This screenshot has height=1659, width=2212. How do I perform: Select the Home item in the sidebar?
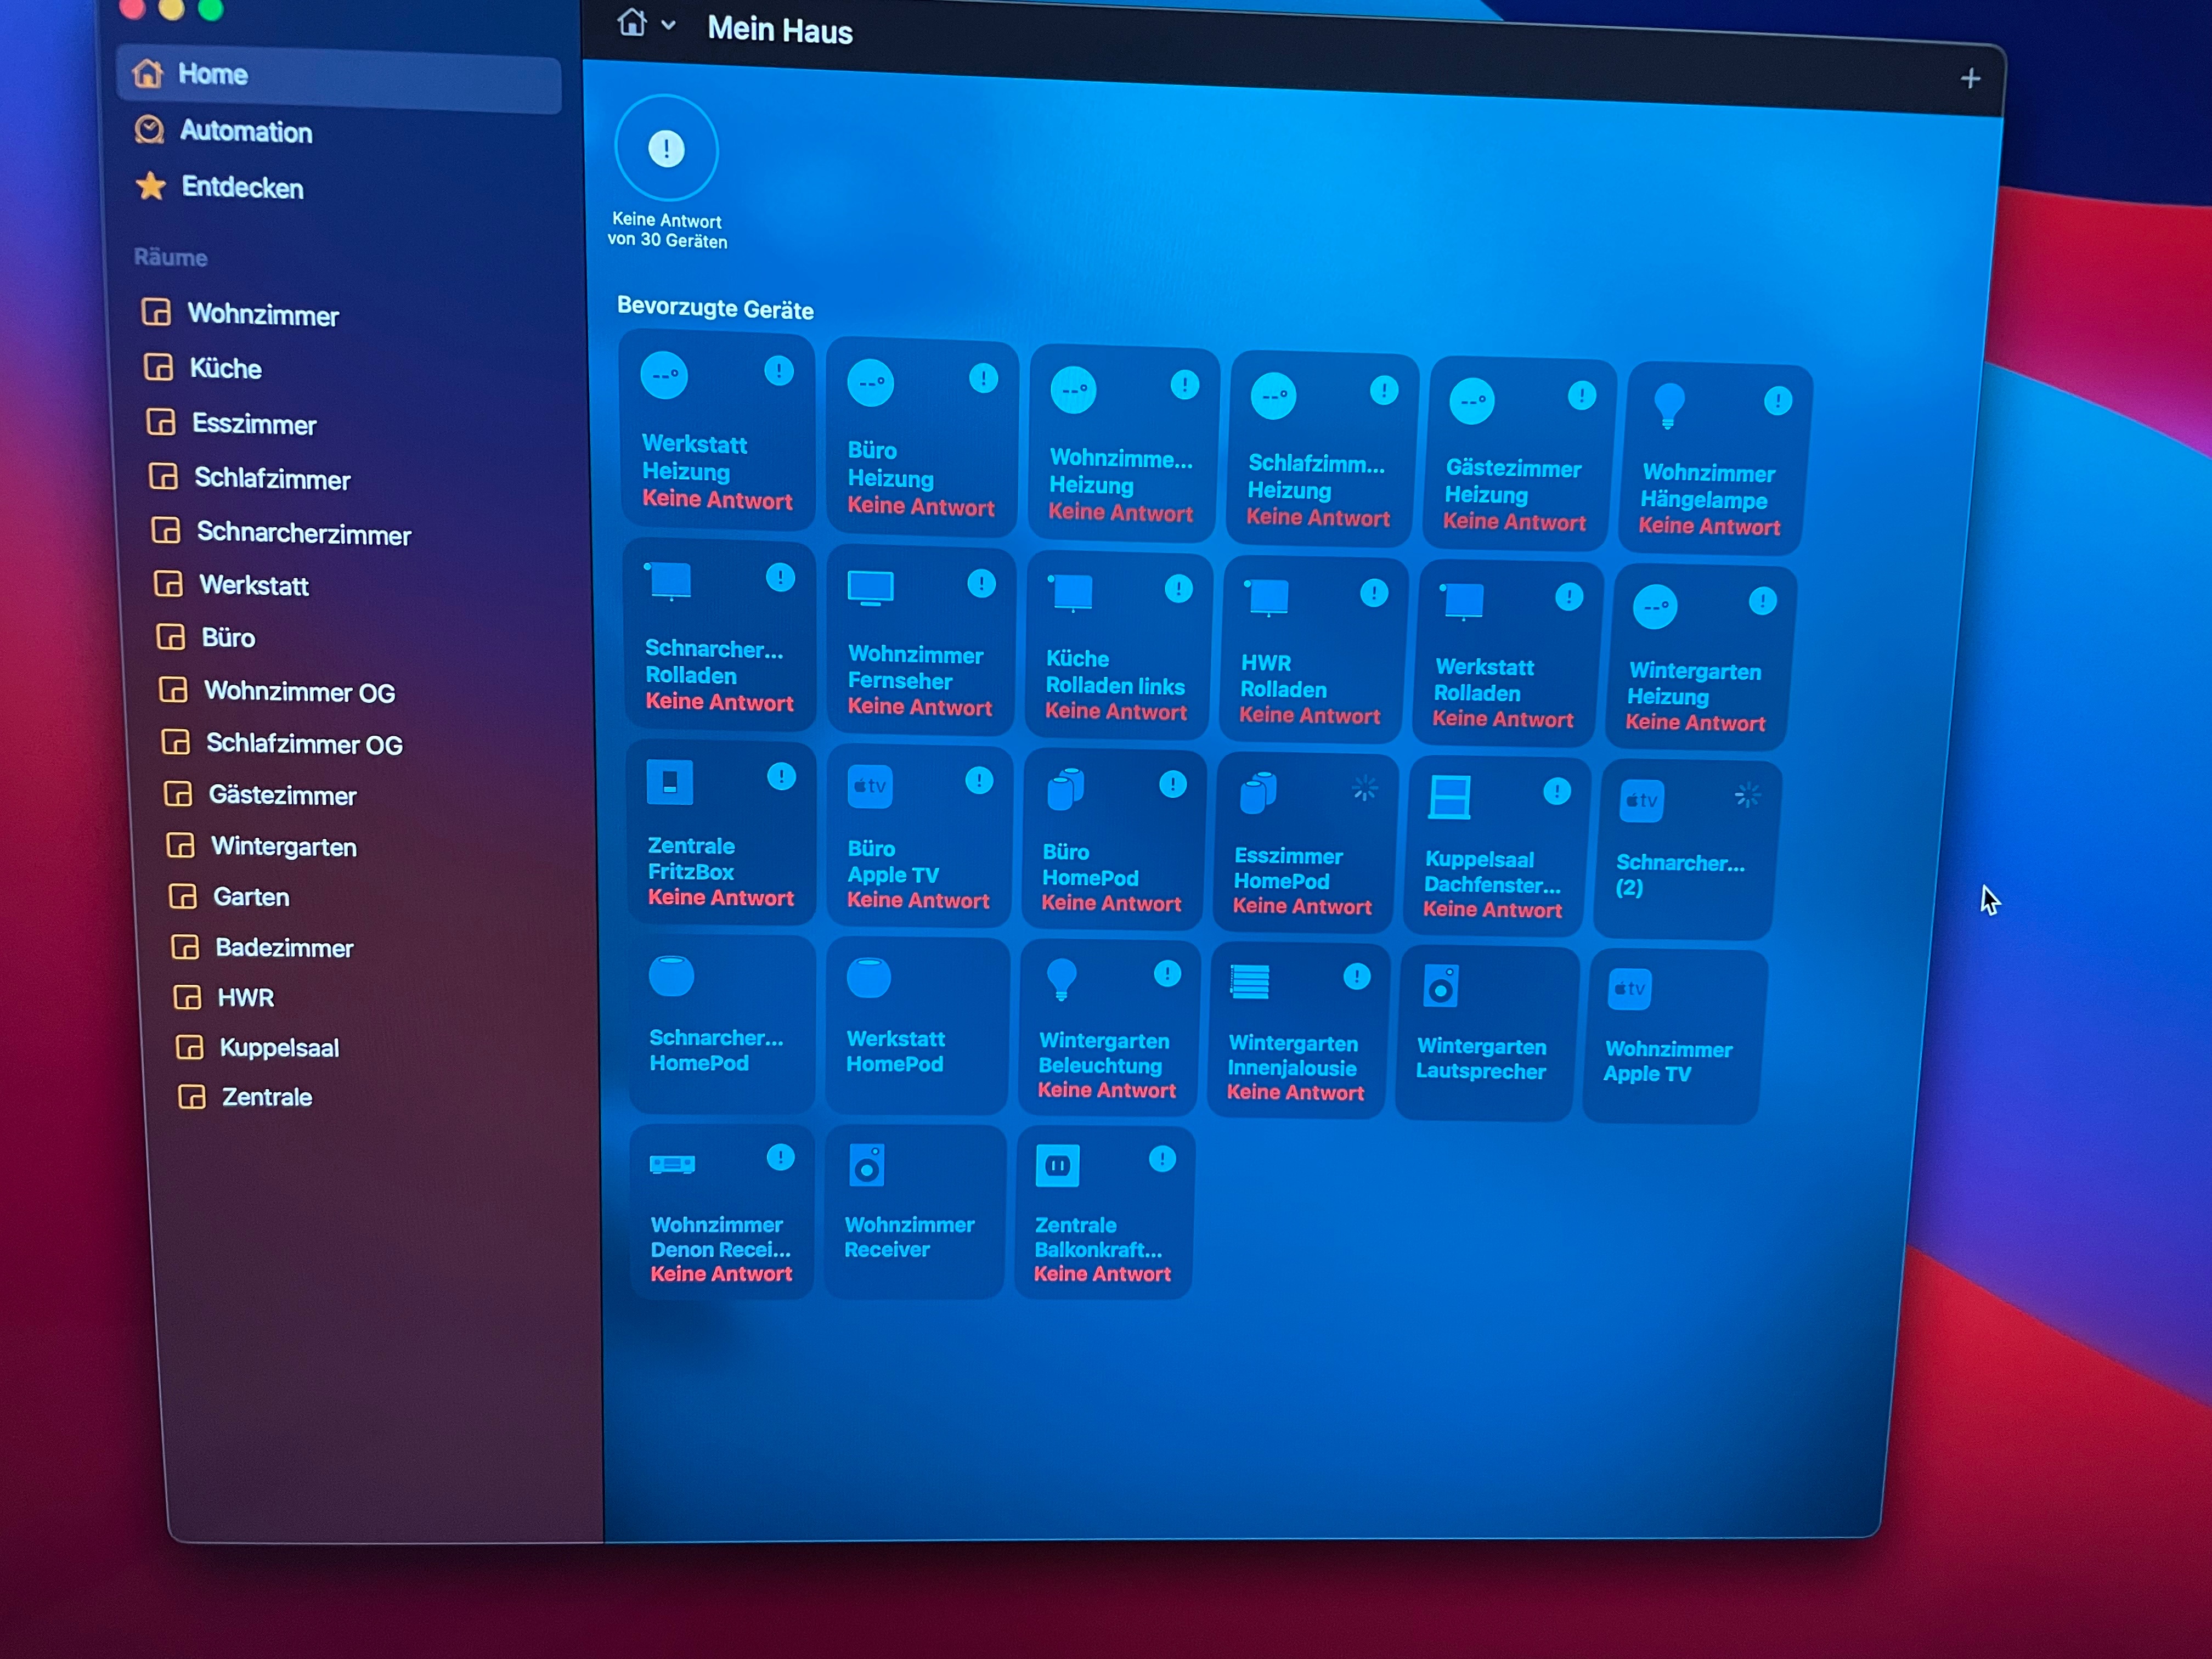coord(212,75)
